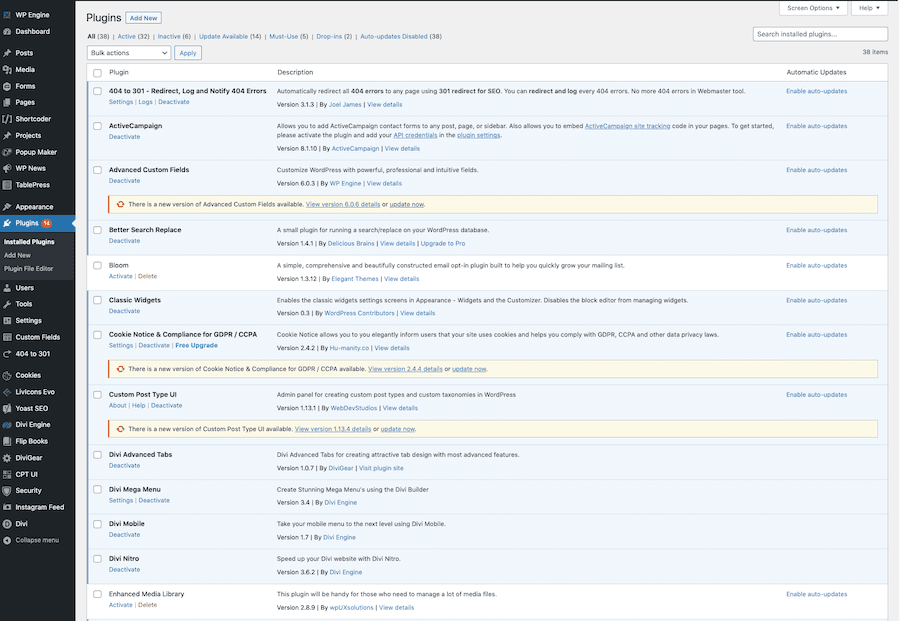The image size is (900, 621).
Task: Tick the Bloom plugin checkbox
Action: [x=97, y=266]
